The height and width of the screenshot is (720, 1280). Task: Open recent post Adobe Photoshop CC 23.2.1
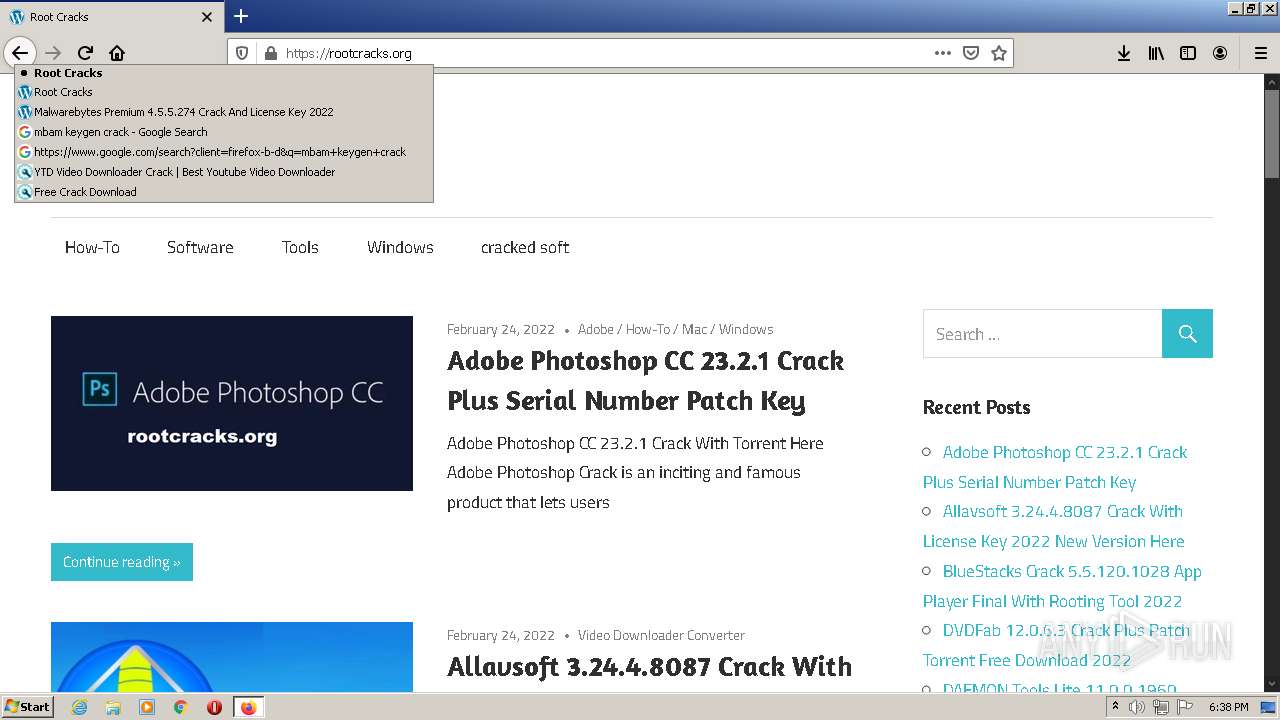click(x=1055, y=467)
